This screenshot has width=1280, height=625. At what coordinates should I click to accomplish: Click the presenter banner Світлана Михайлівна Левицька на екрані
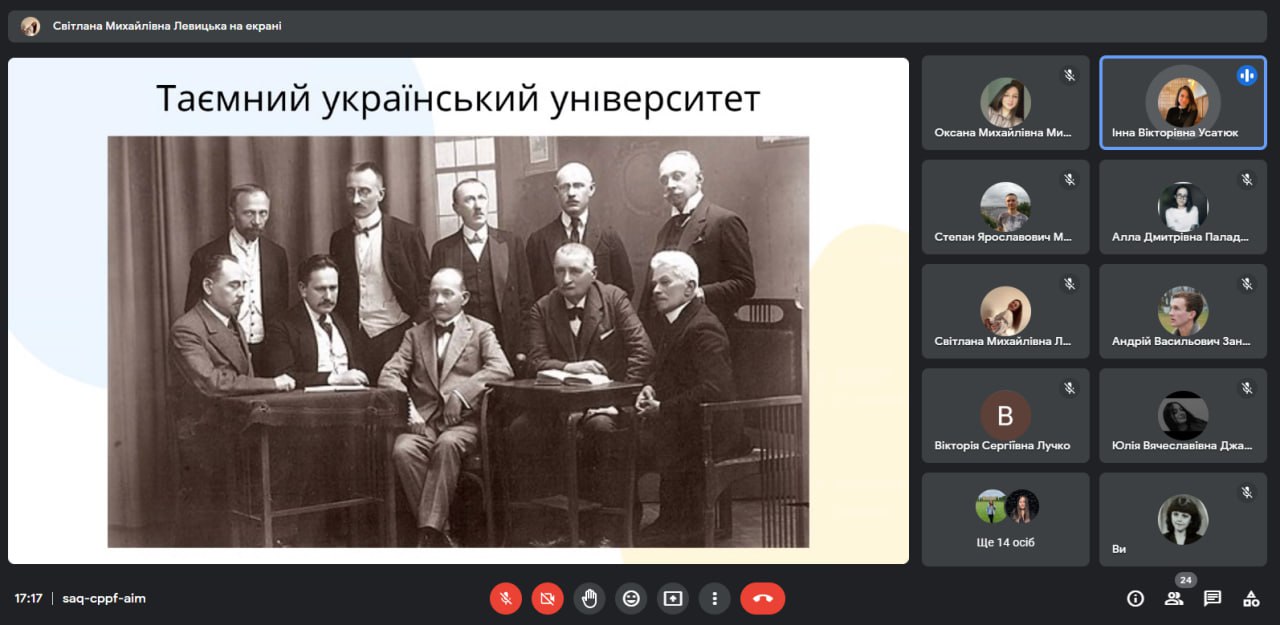click(x=637, y=26)
